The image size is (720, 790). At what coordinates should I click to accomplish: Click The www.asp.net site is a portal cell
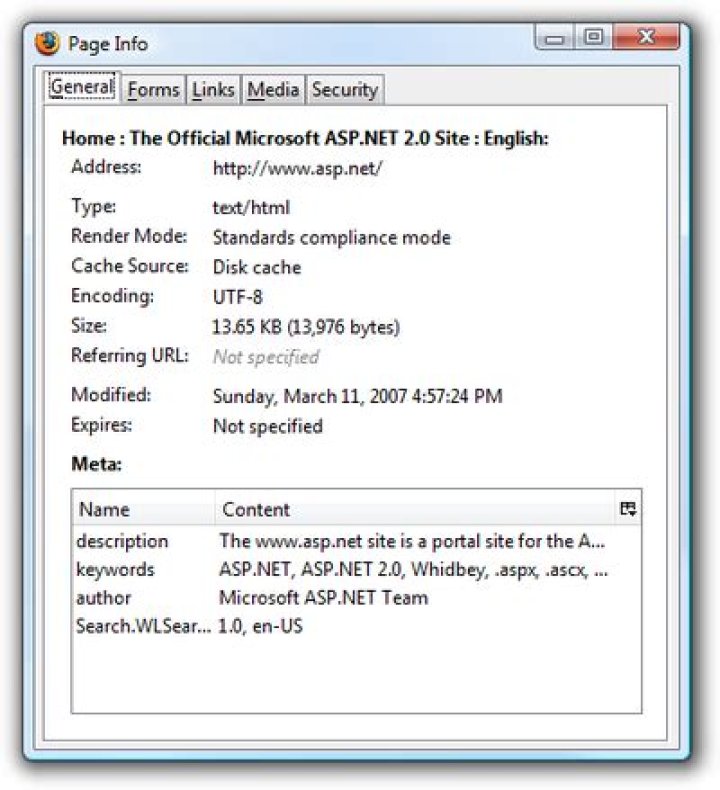(412, 541)
